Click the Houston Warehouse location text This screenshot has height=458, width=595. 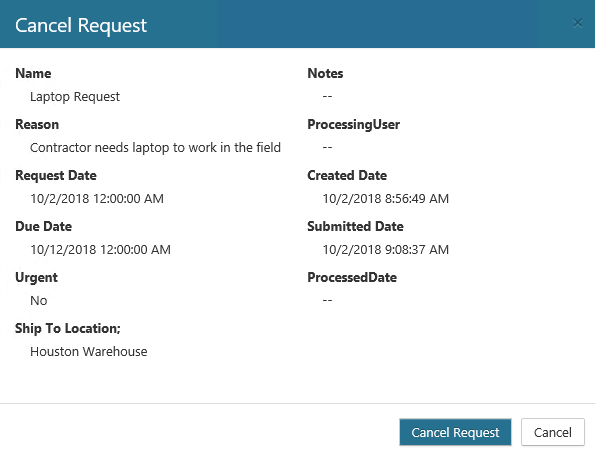point(88,351)
